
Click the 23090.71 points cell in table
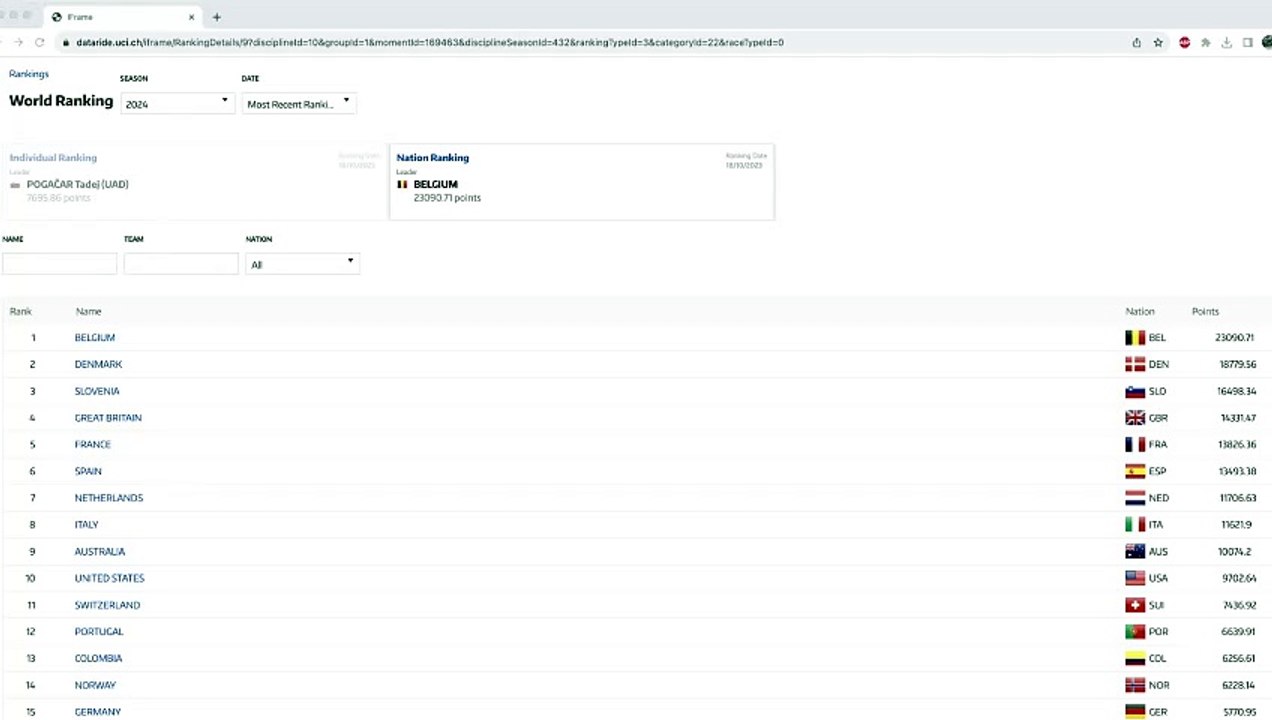point(1235,338)
